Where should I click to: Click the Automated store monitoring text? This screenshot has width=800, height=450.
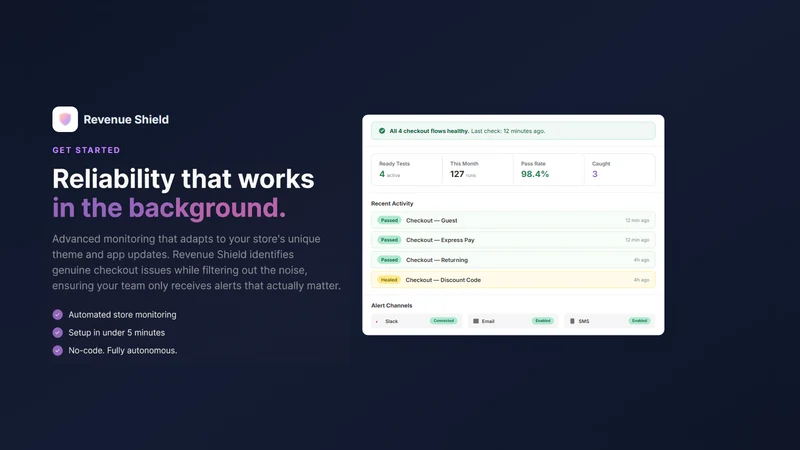click(x=122, y=315)
